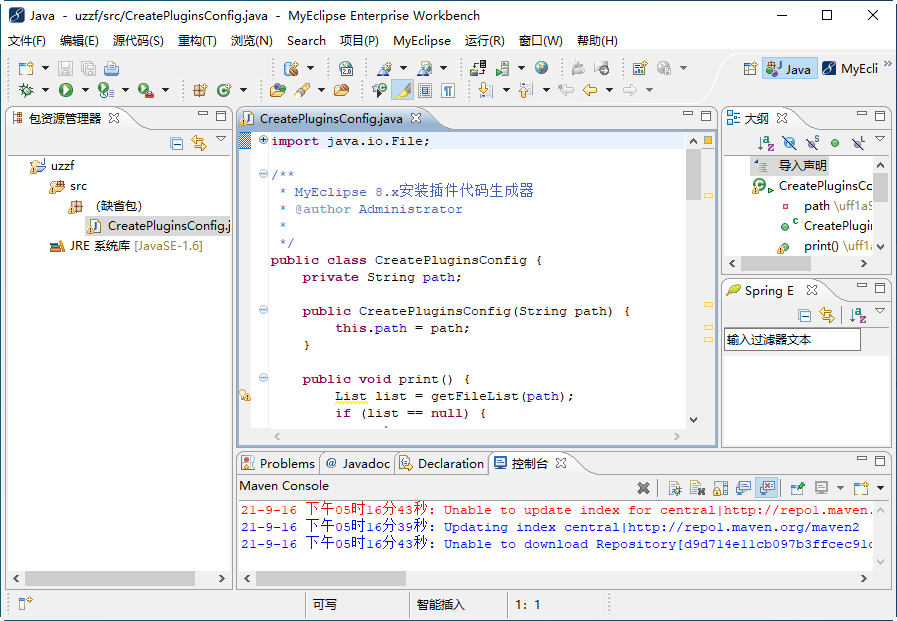
Task: Open the 重构(T) menu
Action: (x=197, y=41)
